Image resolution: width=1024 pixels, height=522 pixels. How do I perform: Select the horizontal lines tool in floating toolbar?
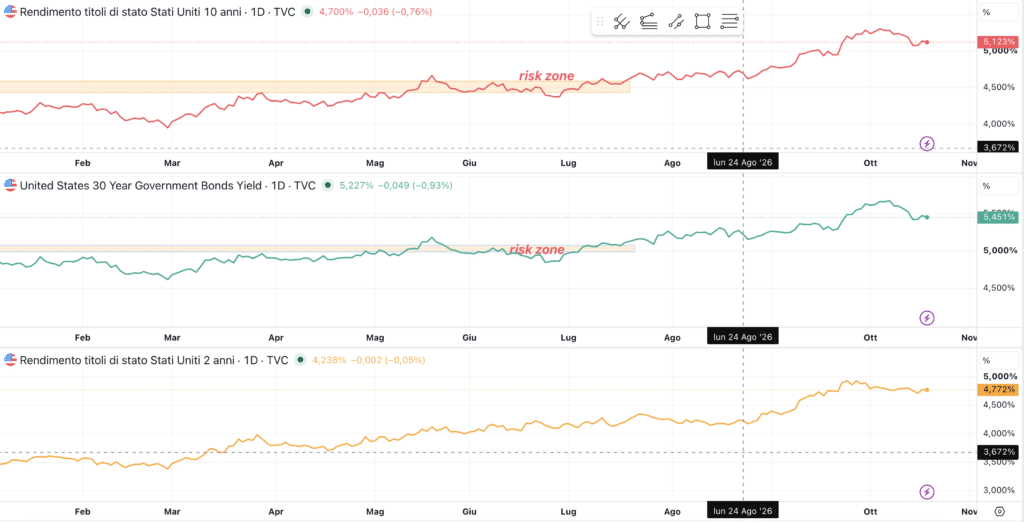[729, 22]
